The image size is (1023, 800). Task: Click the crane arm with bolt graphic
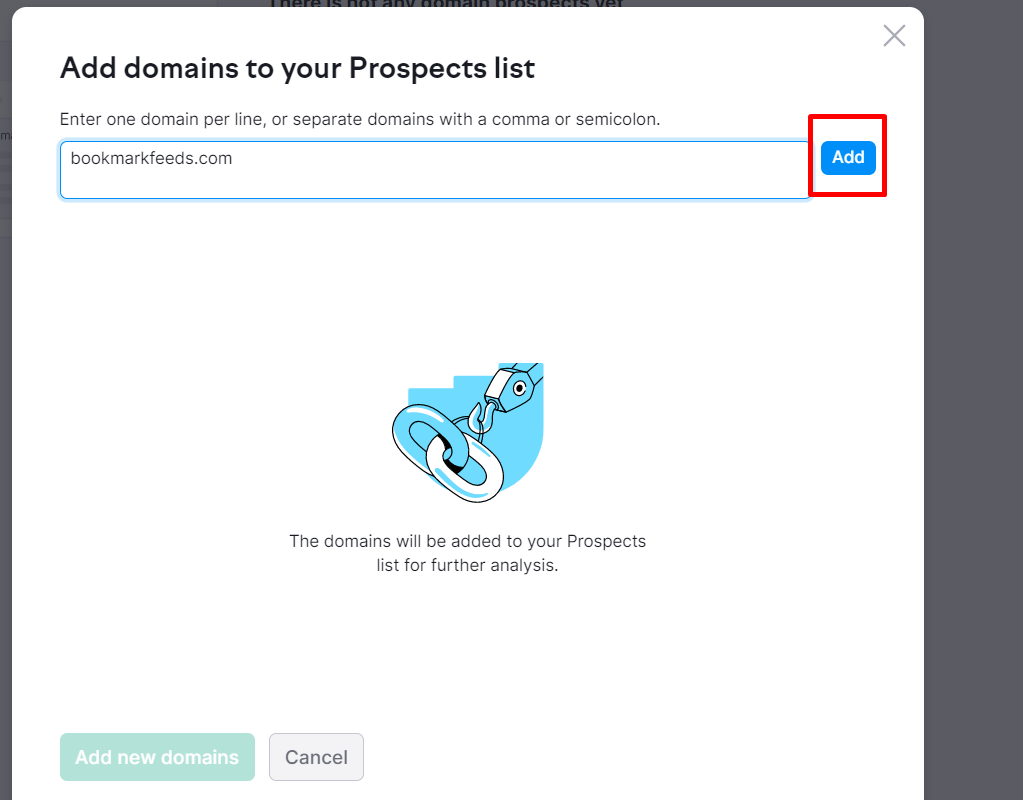click(x=514, y=387)
